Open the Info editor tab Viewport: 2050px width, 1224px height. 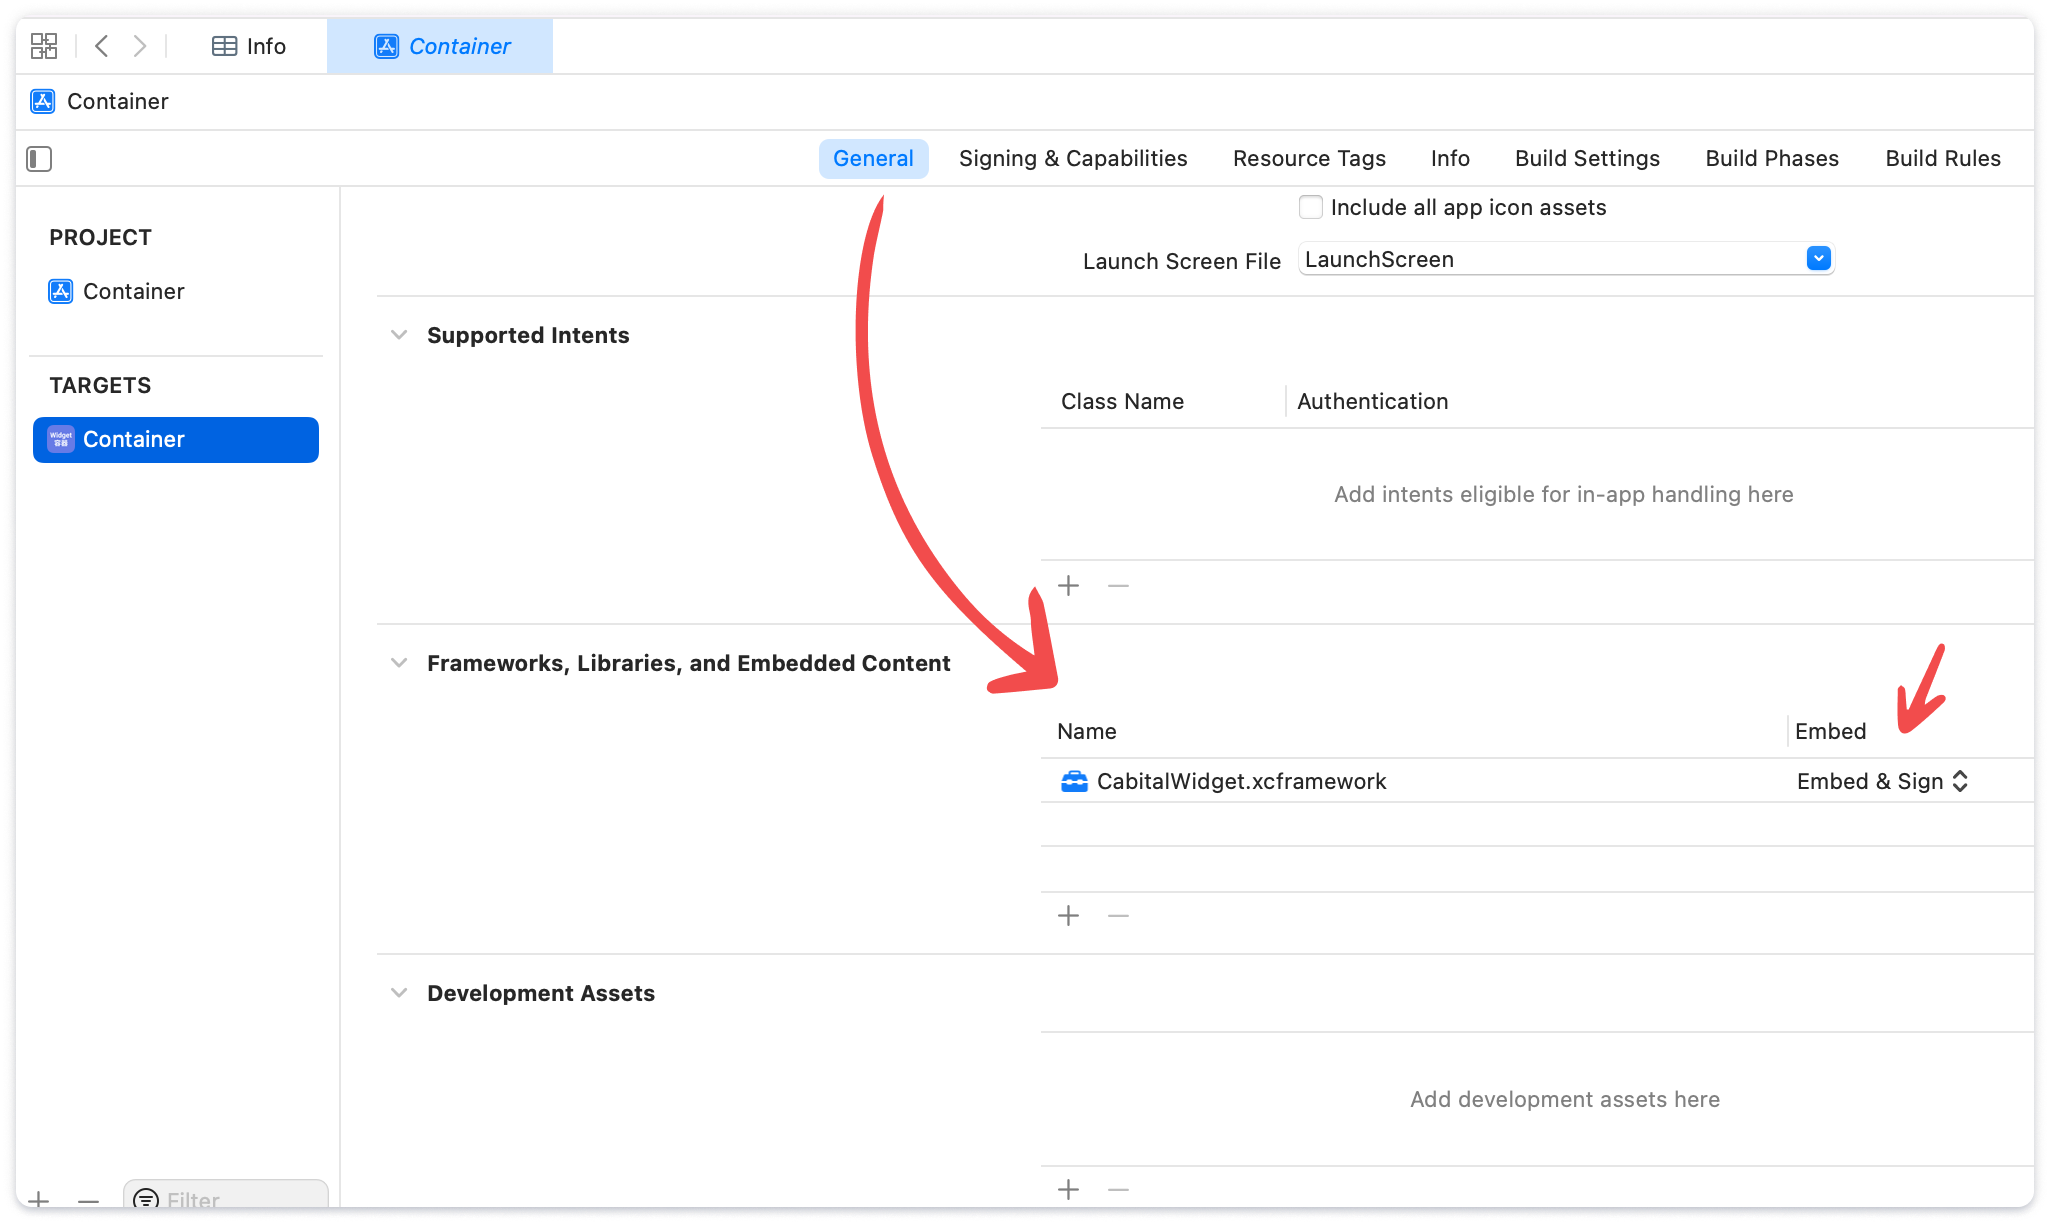pyautogui.click(x=250, y=46)
